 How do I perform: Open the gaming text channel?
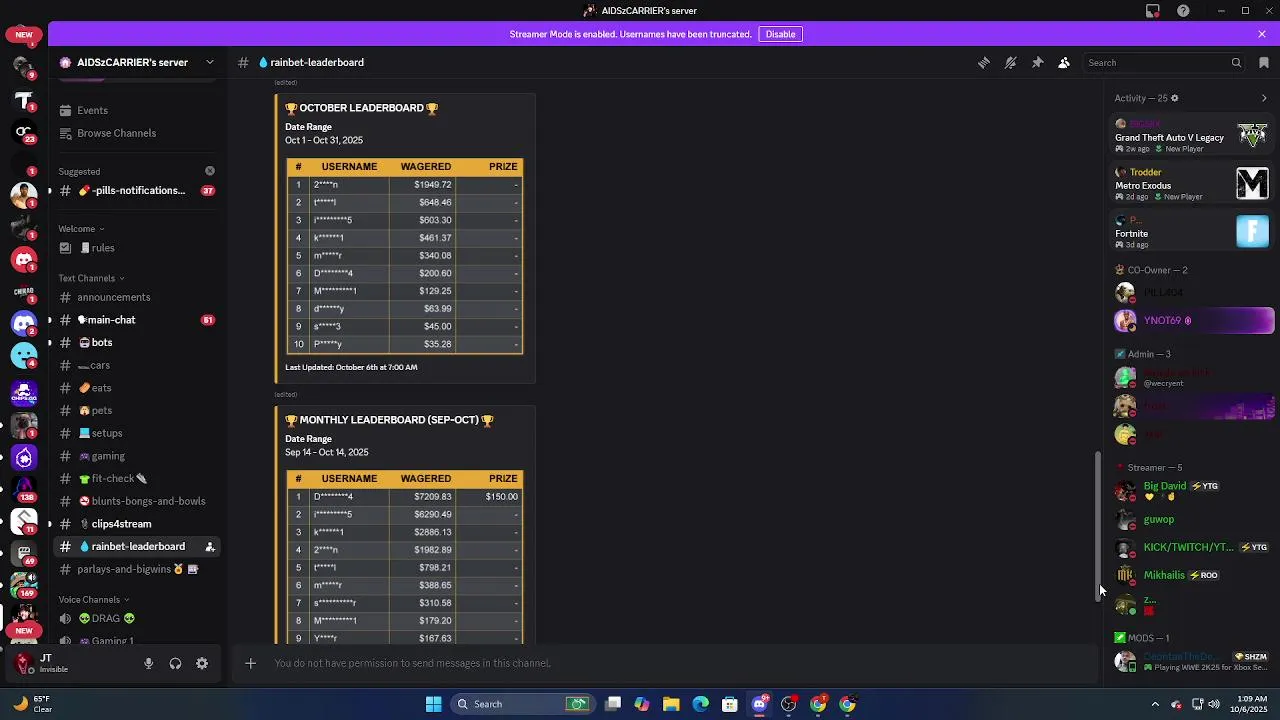tap(135, 456)
